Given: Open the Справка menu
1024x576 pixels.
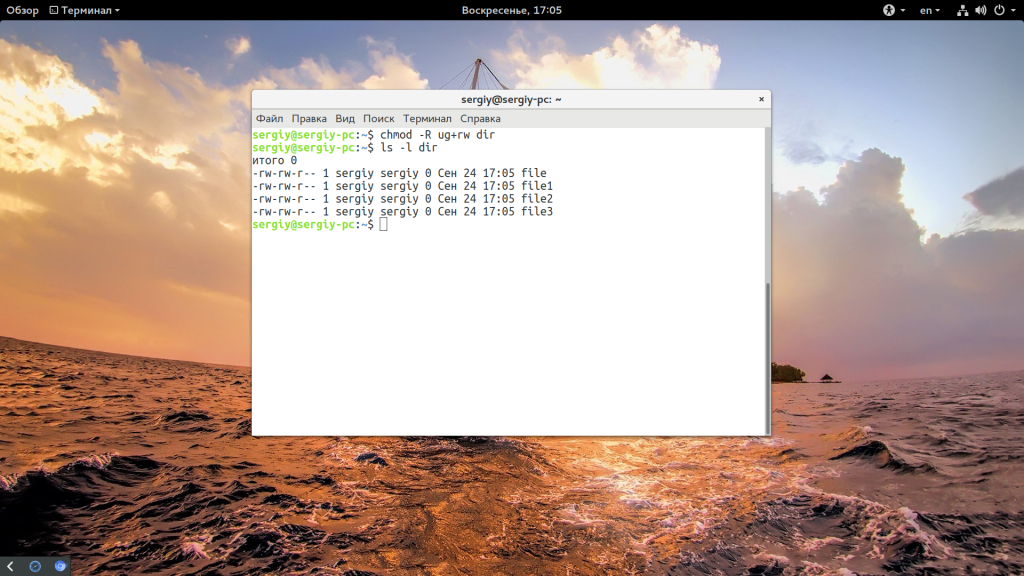Looking at the screenshot, I should coord(480,118).
